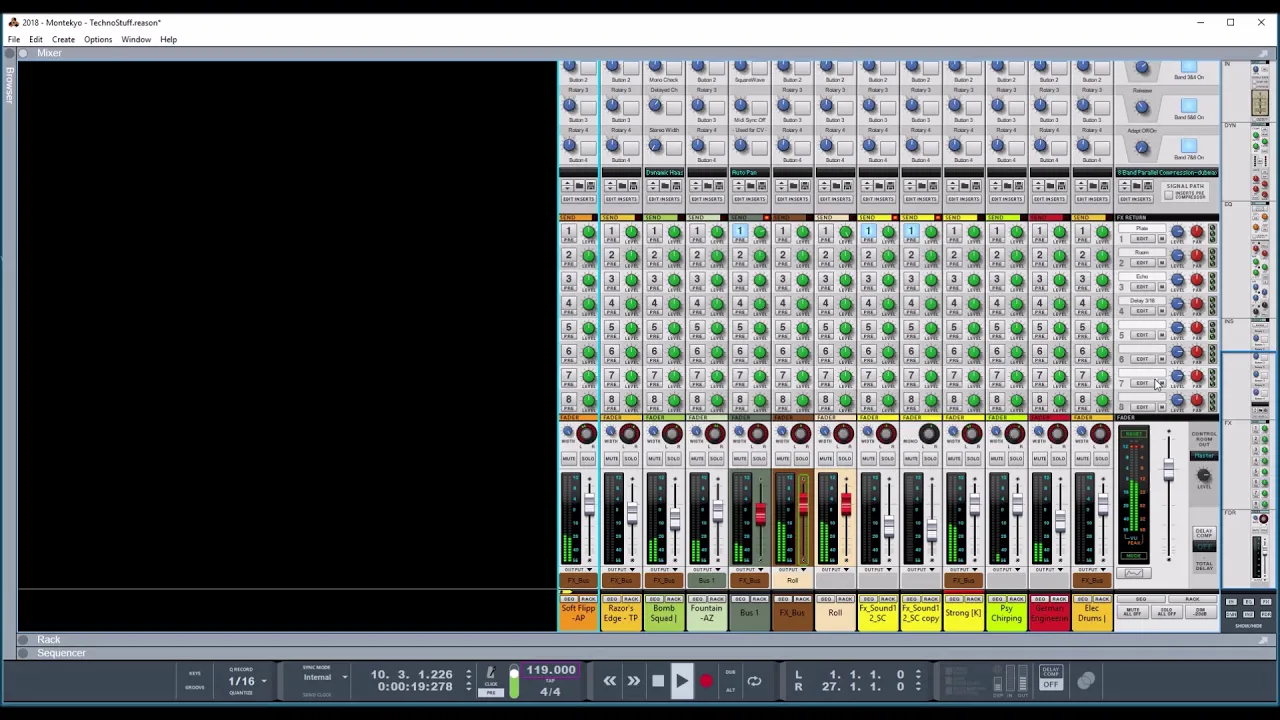Click the song position up/down stepper arrows

point(468,681)
